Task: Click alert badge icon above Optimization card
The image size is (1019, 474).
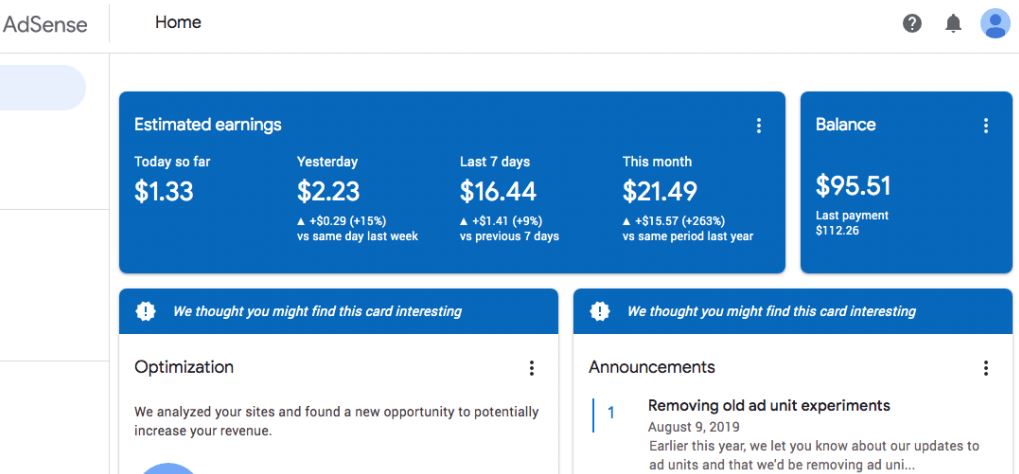Action: pos(146,311)
